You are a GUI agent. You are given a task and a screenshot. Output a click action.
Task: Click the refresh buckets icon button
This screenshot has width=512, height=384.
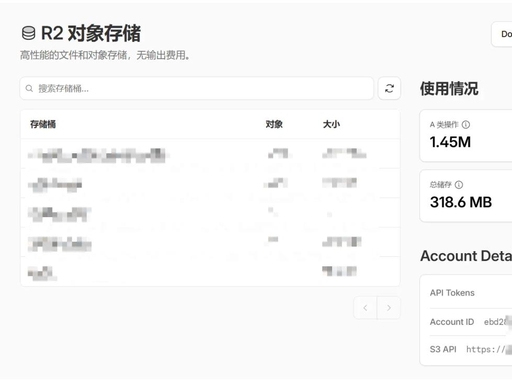[389, 88]
